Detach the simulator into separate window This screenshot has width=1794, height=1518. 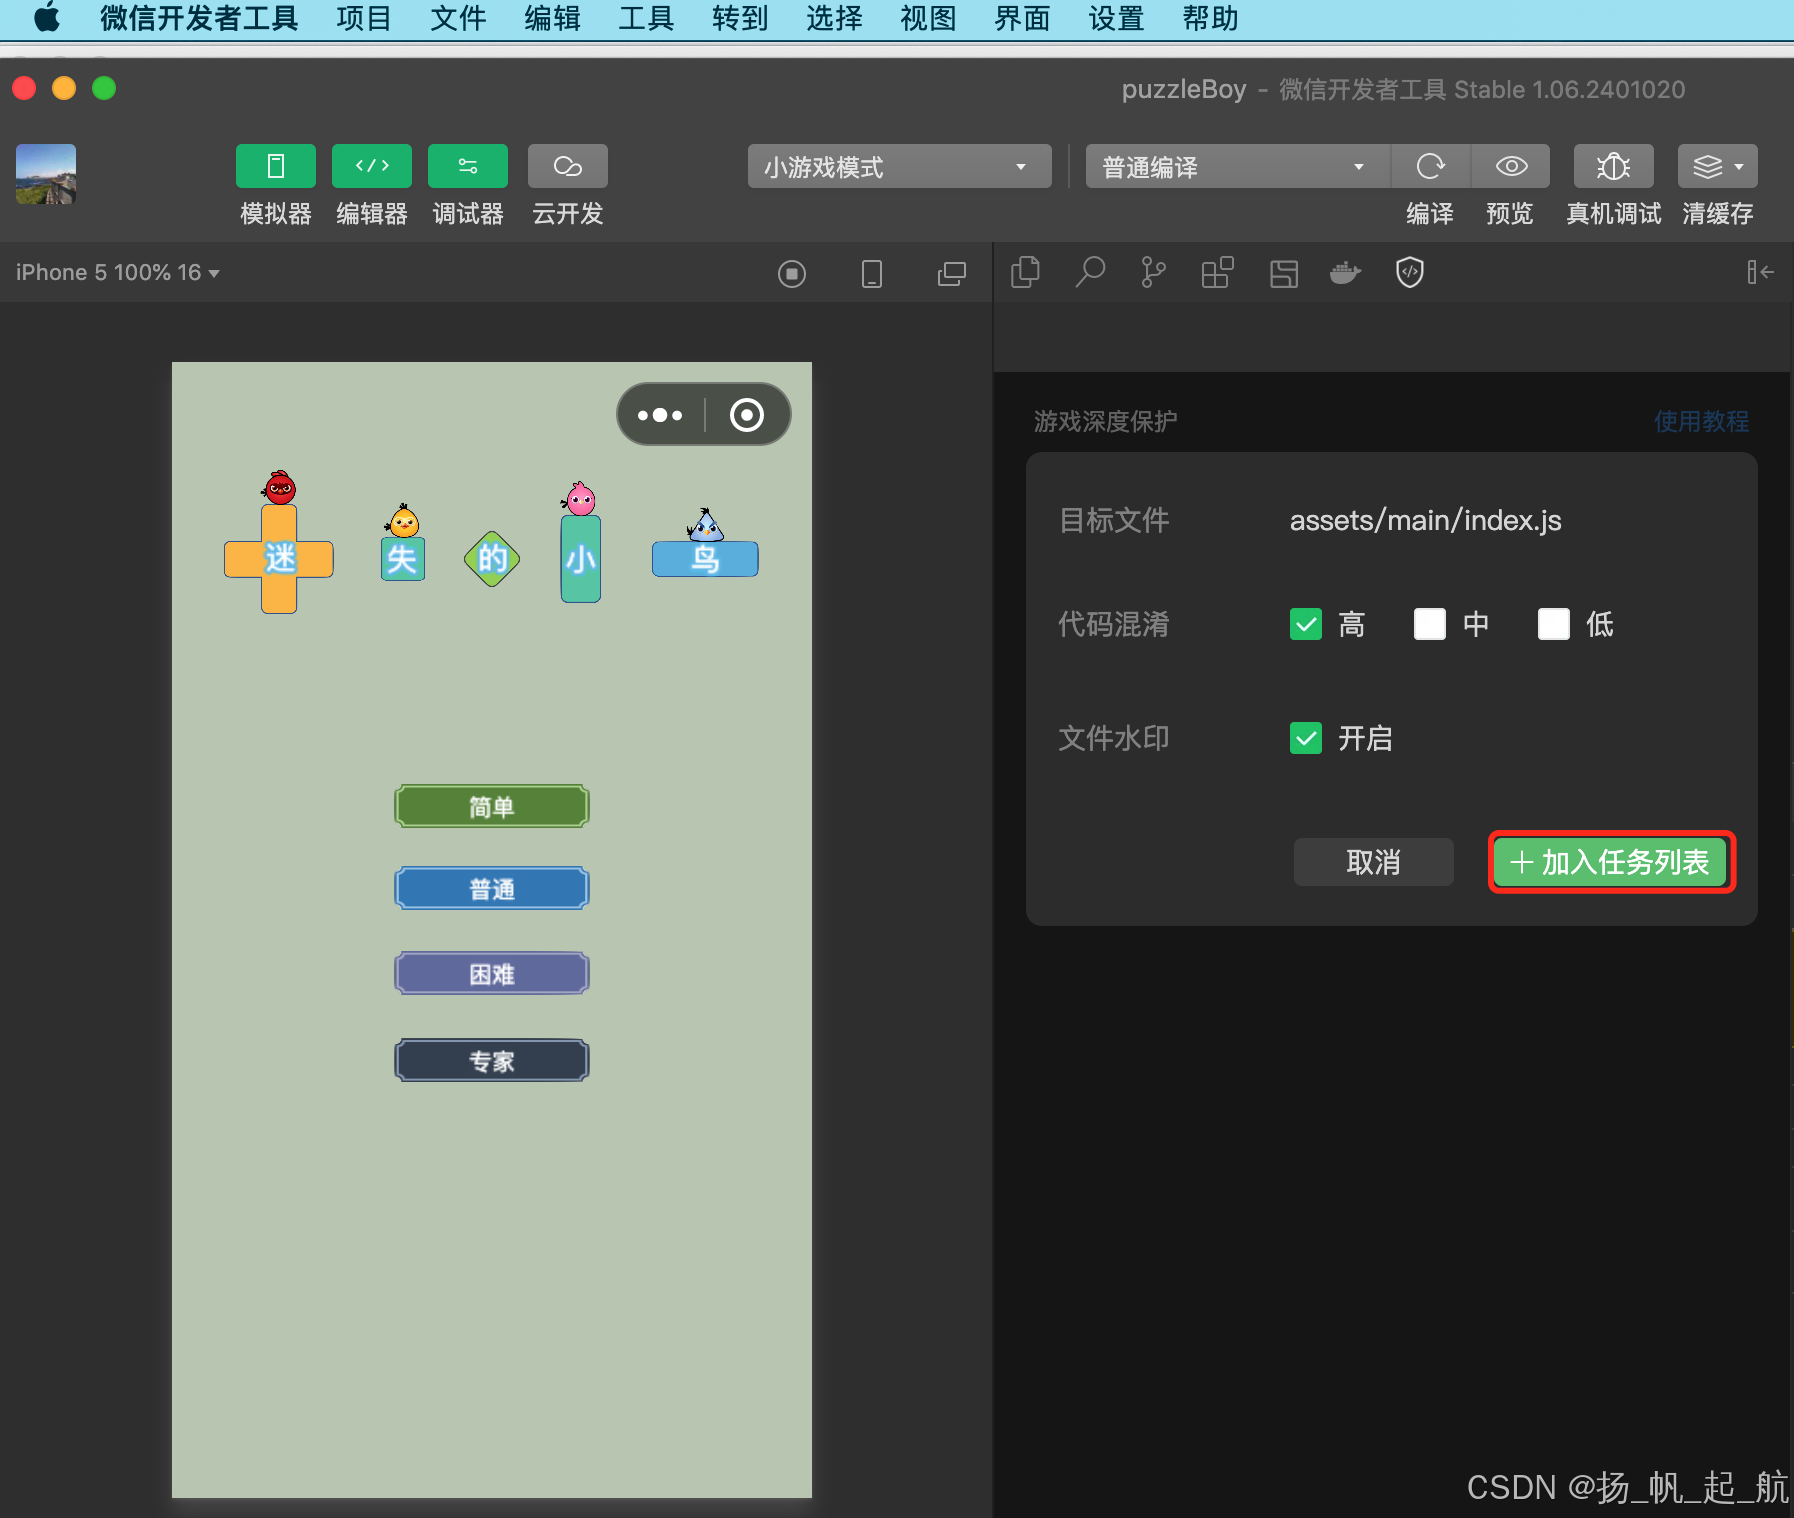(x=952, y=273)
